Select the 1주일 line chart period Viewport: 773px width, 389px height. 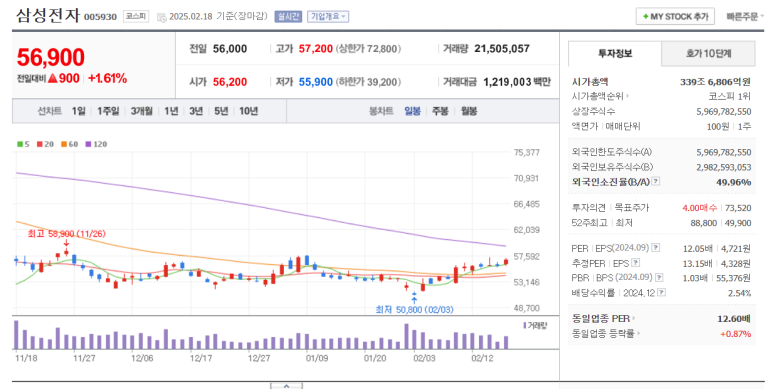(108, 111)
